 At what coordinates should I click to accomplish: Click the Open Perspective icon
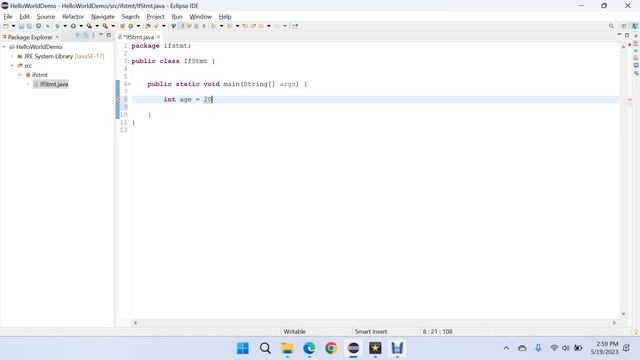(624, 26)
